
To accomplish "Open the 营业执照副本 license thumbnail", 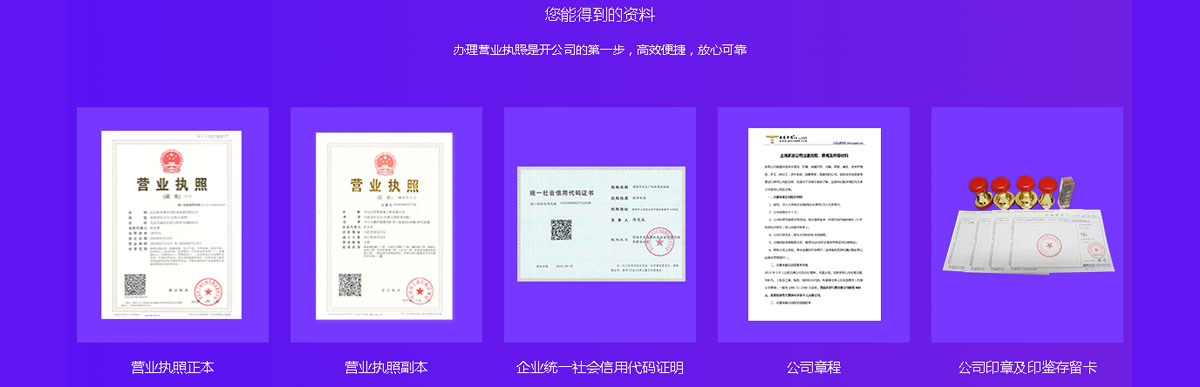I will tap(384, 225).
